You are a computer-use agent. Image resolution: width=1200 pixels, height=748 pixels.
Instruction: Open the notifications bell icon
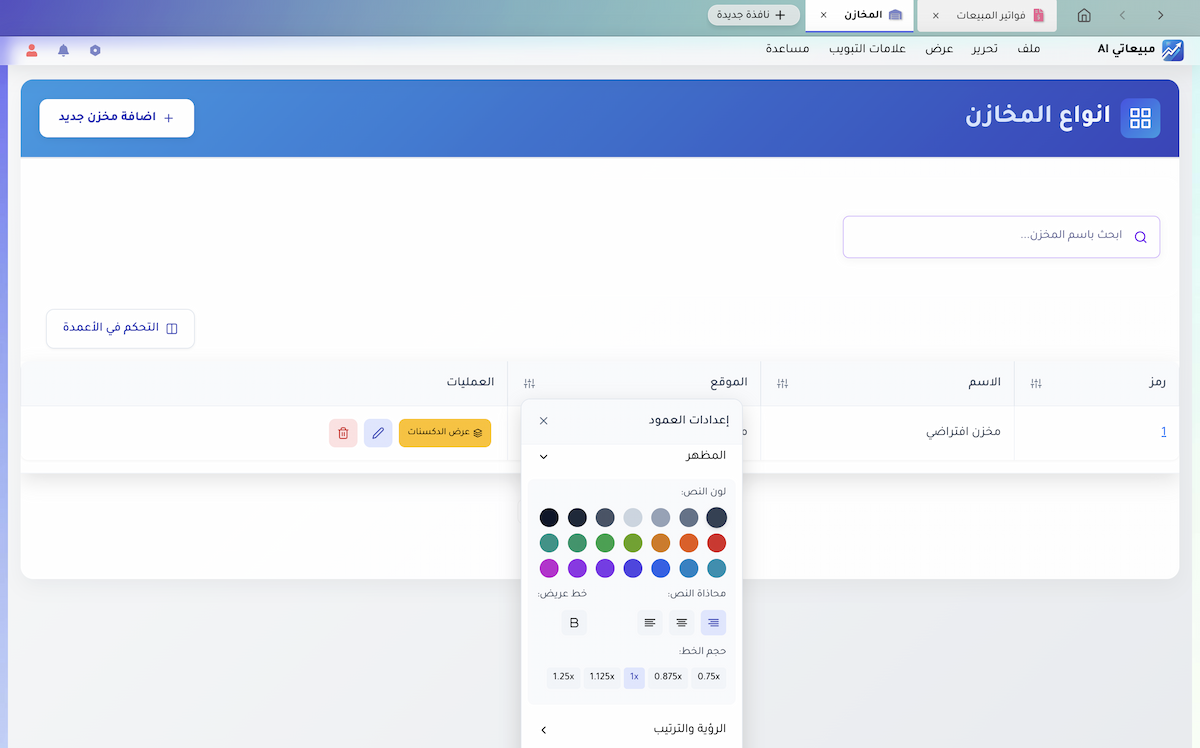click(x=64, y=50)
